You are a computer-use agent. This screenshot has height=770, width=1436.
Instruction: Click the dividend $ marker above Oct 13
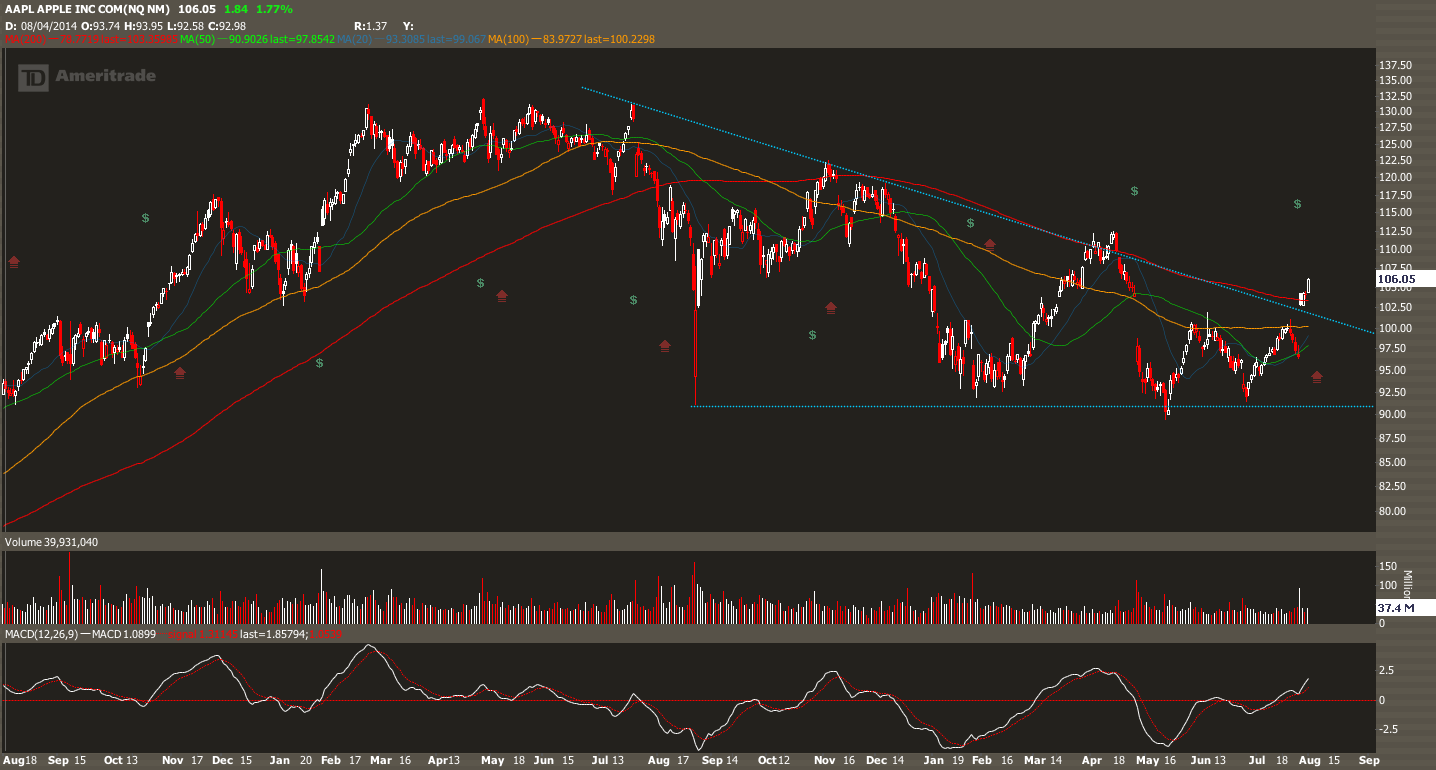(145, 217)
